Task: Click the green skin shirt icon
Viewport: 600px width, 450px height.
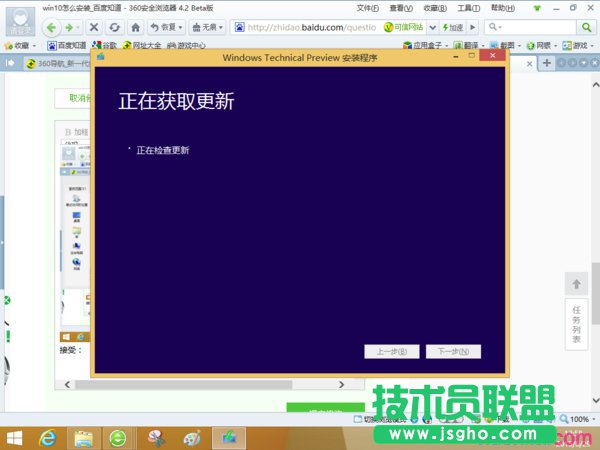Action: coord(537,8)
